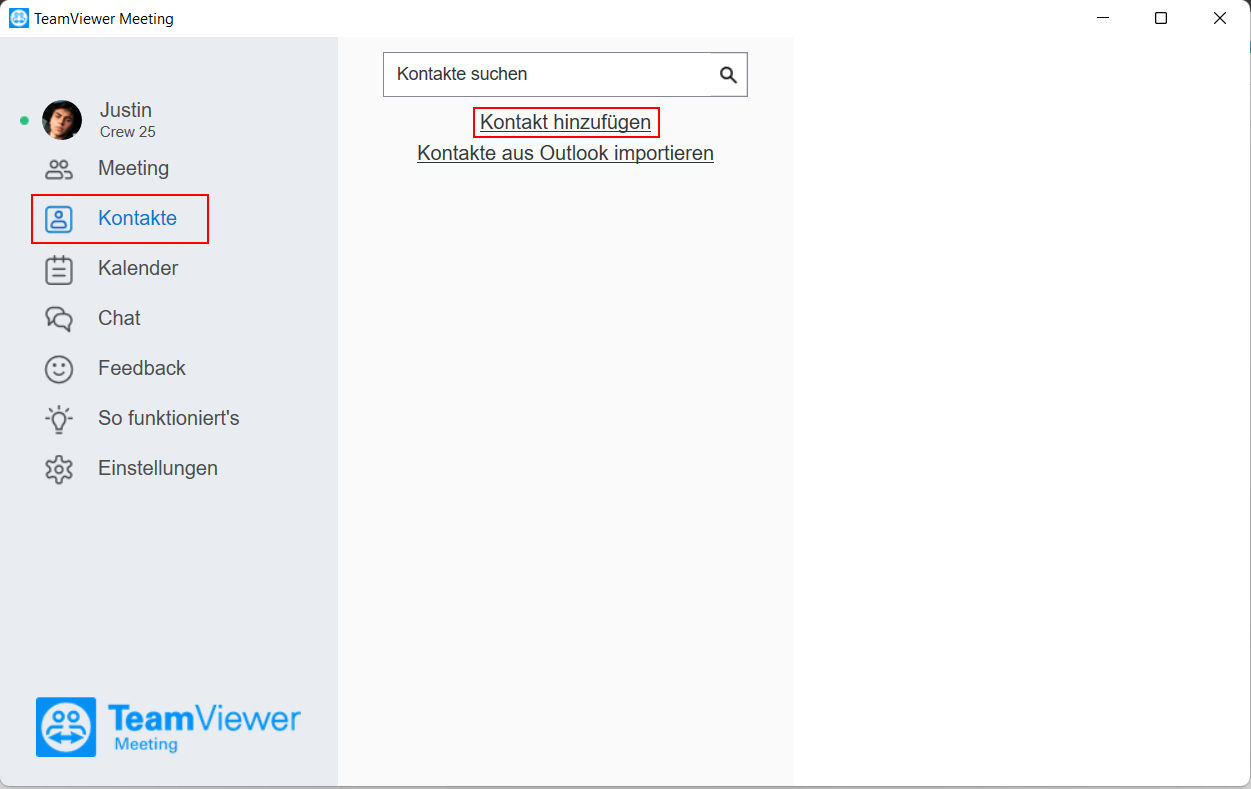1251x789 pixels.
Task: Click the TeamViewer icon in title bar
Action: [x=19, y=18]
